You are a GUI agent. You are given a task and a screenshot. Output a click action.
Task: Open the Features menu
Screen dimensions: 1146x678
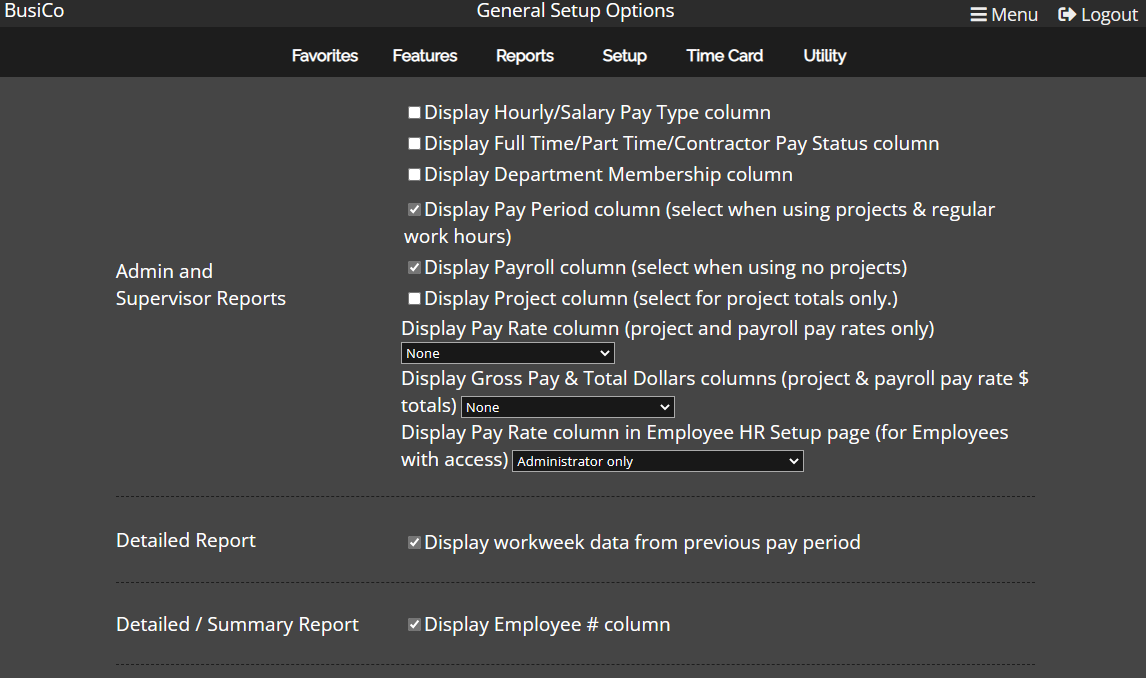coord(425,56)
